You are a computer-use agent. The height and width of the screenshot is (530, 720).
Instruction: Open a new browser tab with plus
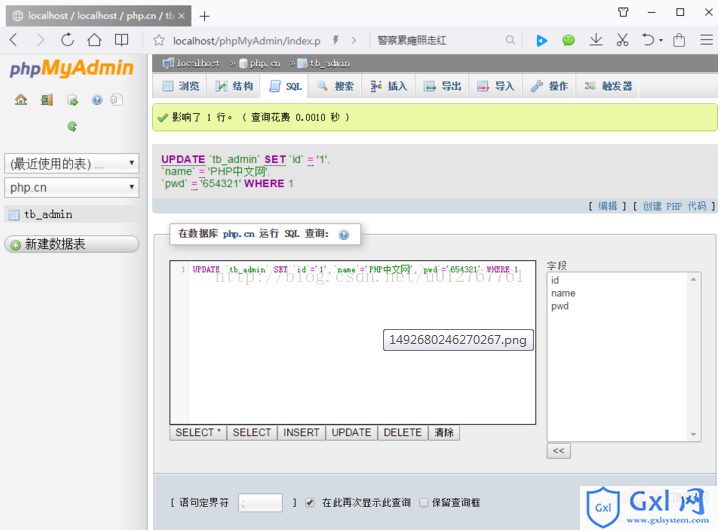tap(205, 16)
